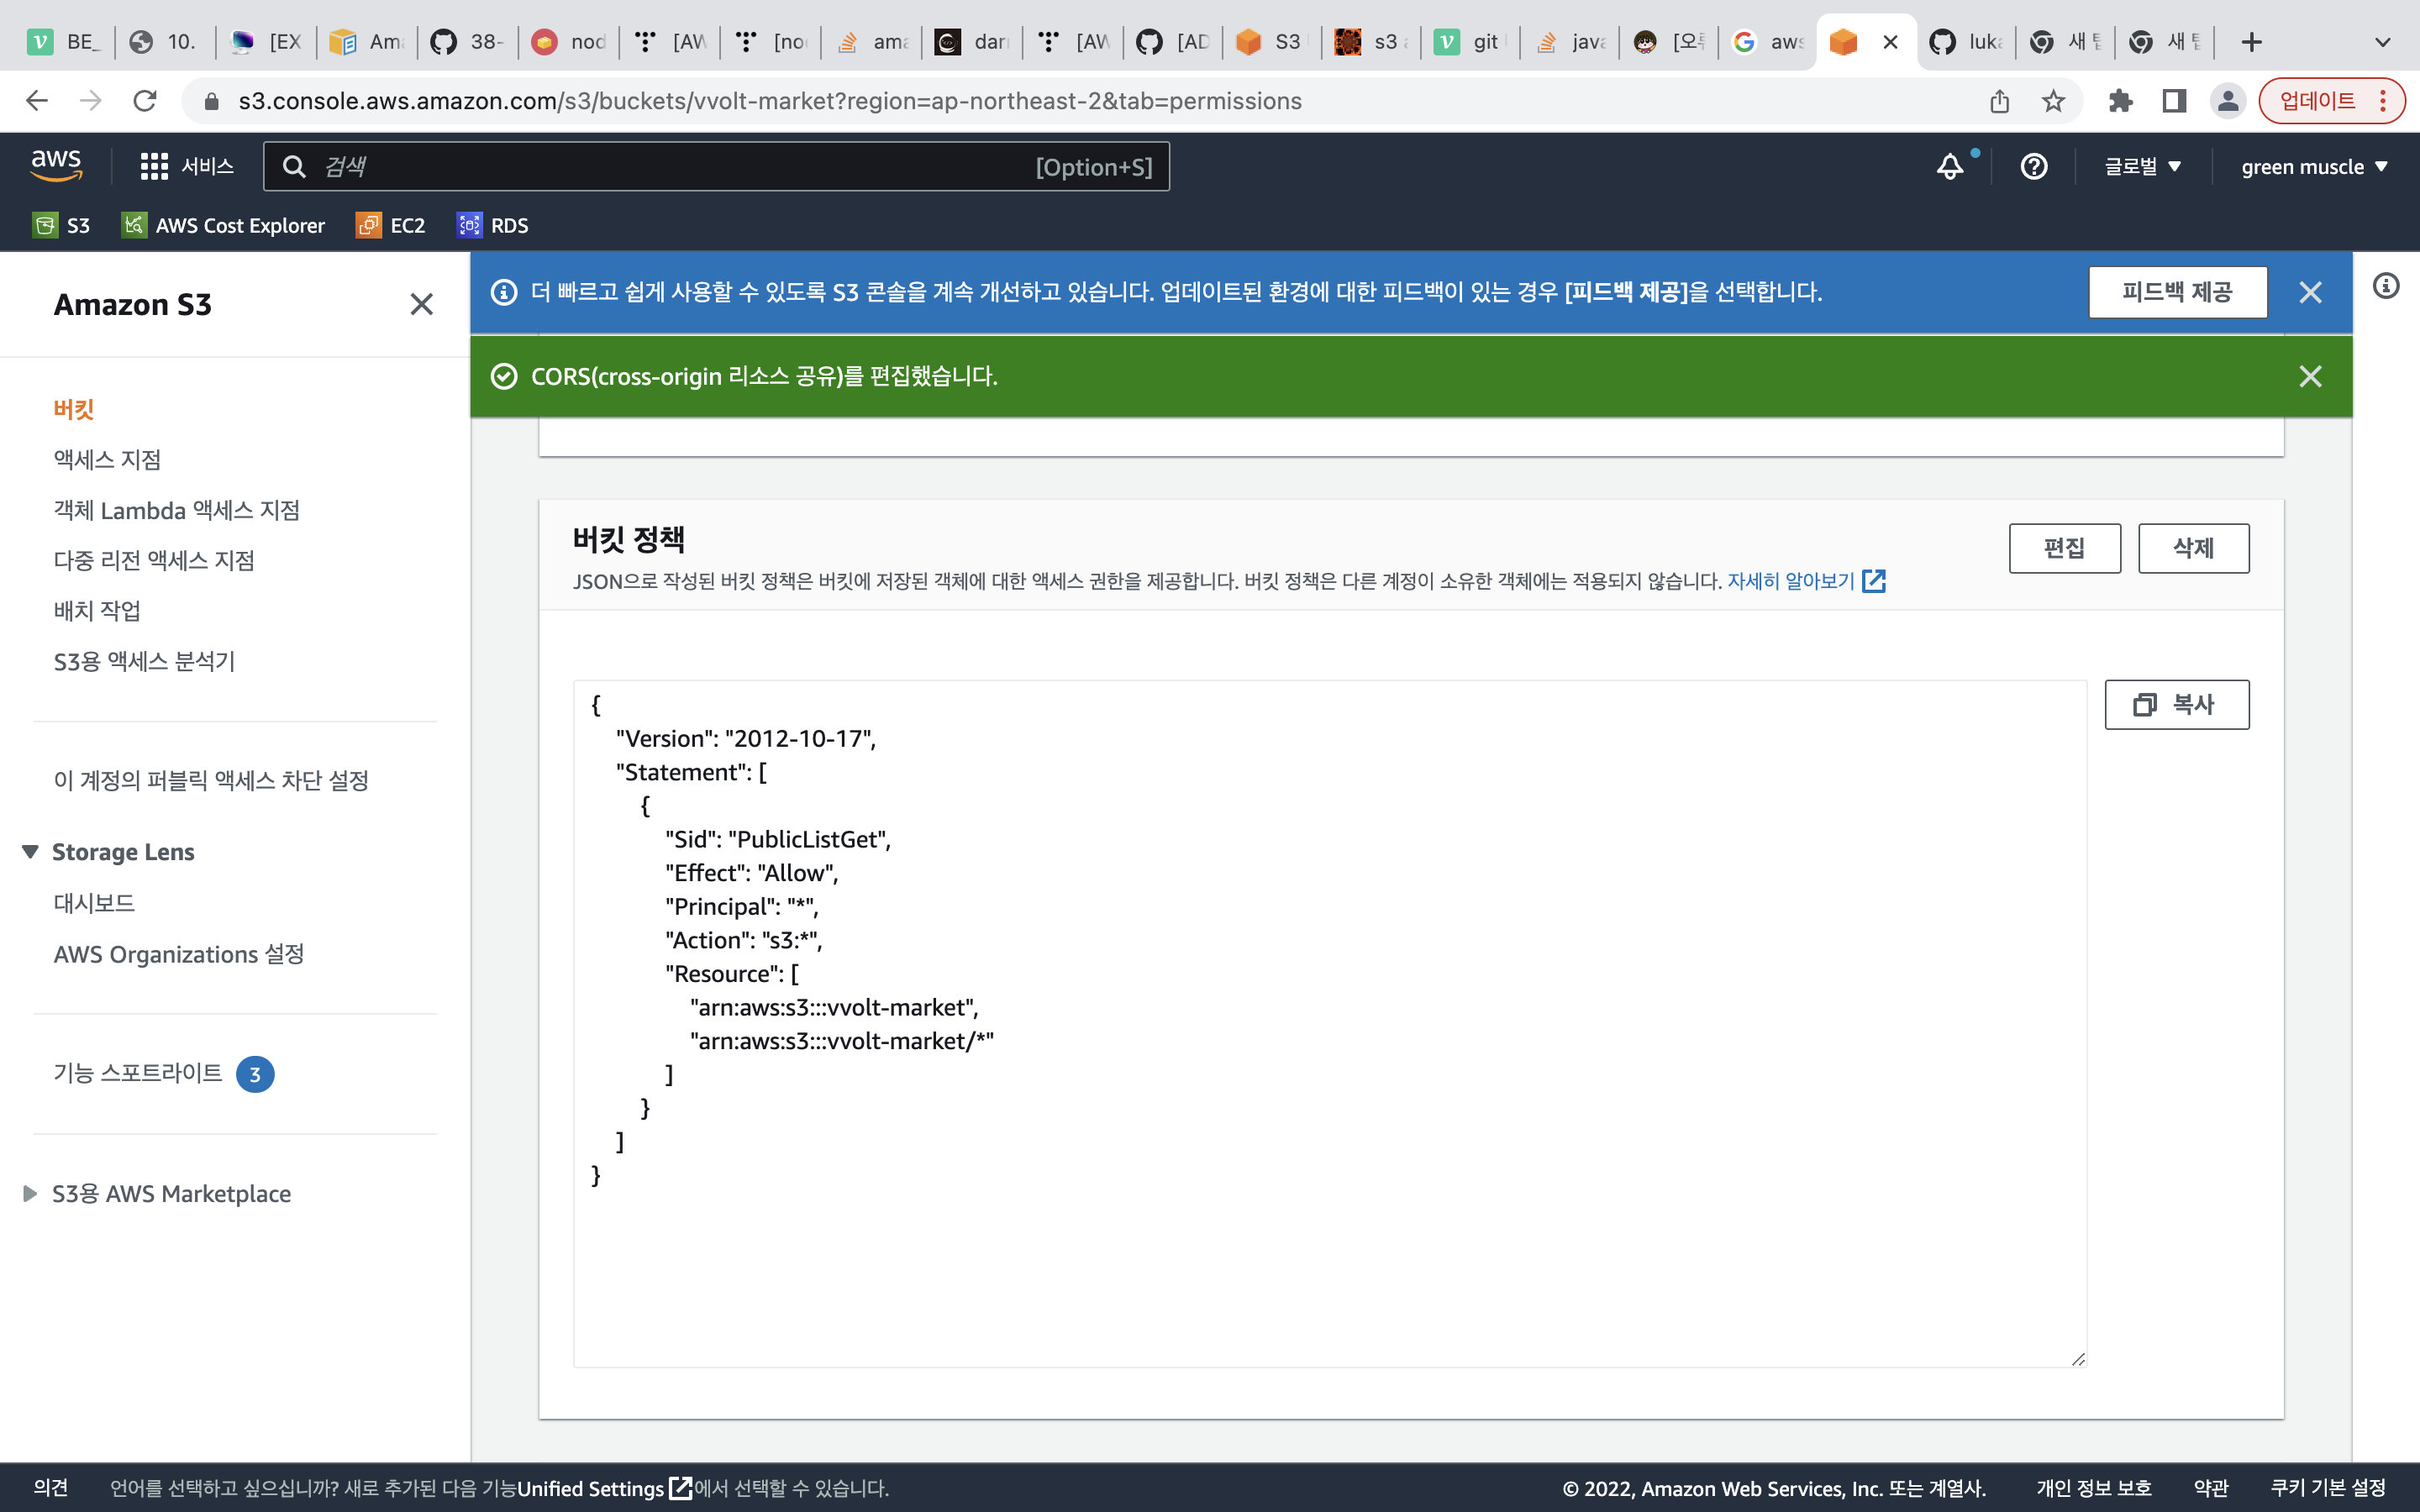Image resolution: width=2420 pixels, height=1512 pixels.
Task: Click the browser forward arrow
Action: pyautogui.click(x=91, y=101)
